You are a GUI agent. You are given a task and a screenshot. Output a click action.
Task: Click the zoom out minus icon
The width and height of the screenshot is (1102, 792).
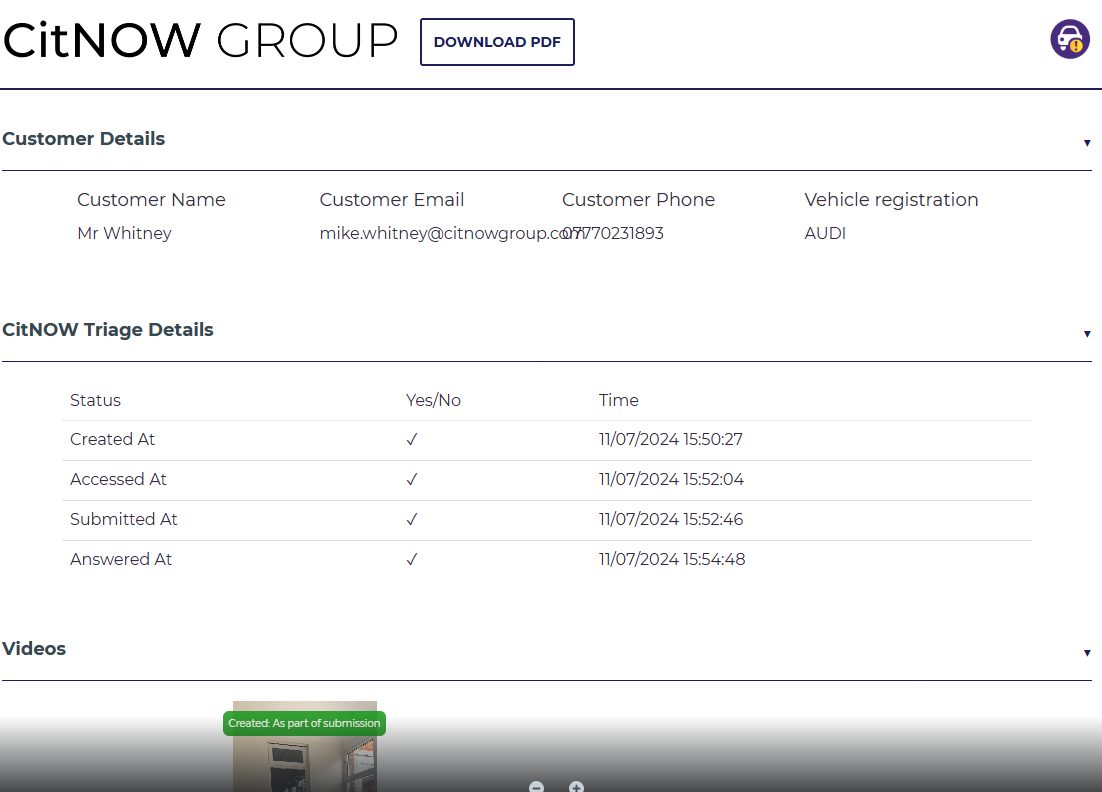536,786
